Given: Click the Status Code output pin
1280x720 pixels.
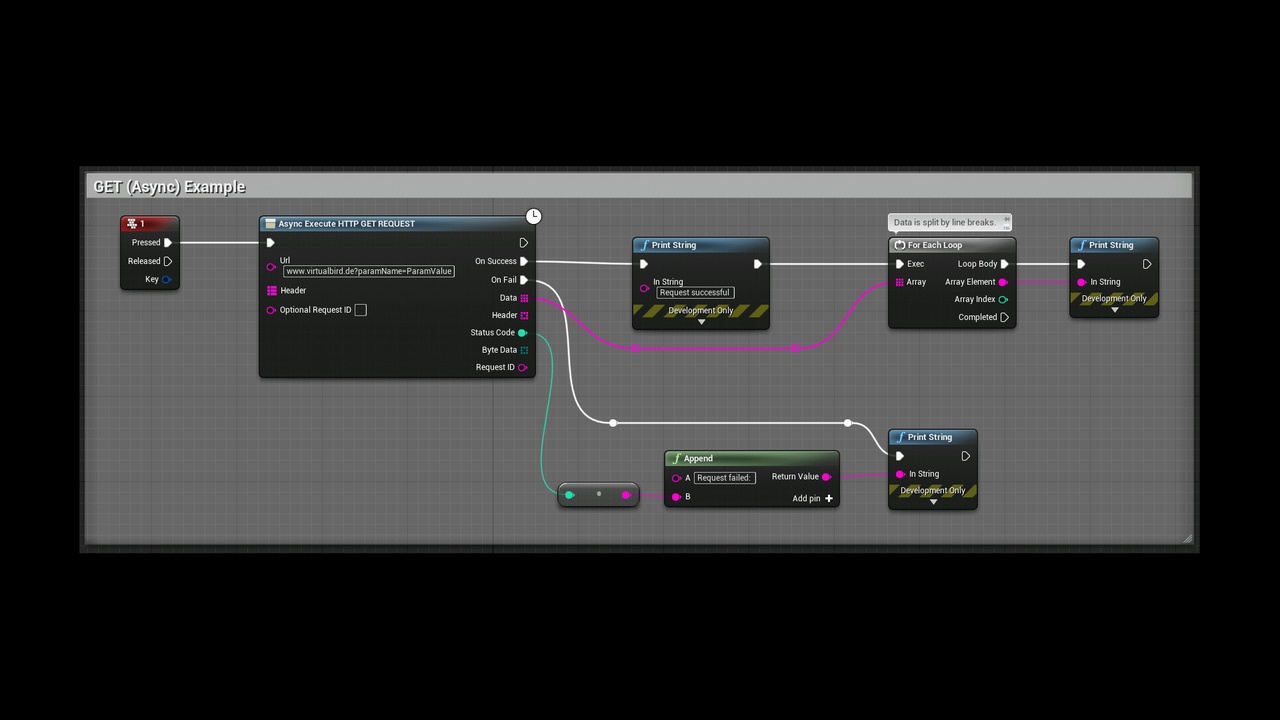Looking at the screenshot, I should pos(522,333).
